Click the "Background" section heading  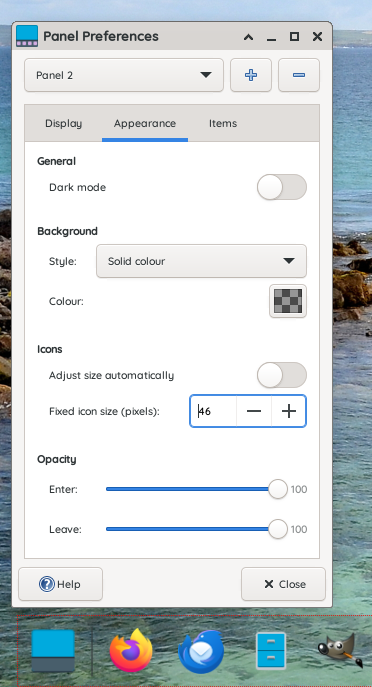67,231
